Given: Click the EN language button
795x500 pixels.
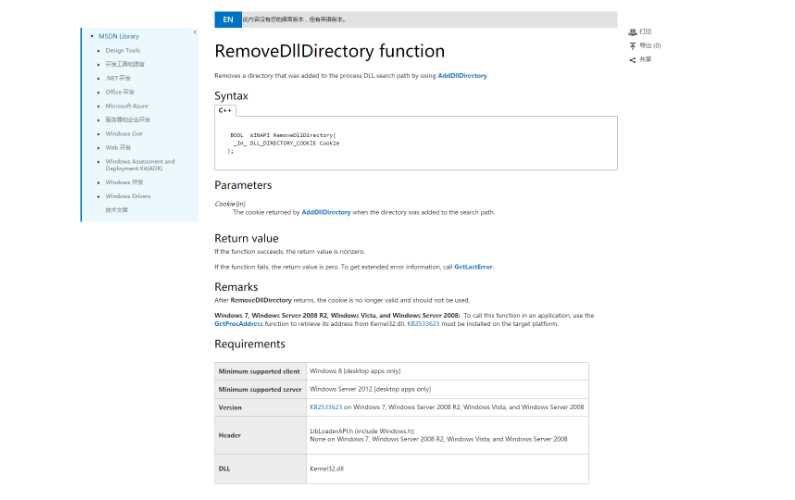Looking at the screenshot, I should click(x=228, y=19).
